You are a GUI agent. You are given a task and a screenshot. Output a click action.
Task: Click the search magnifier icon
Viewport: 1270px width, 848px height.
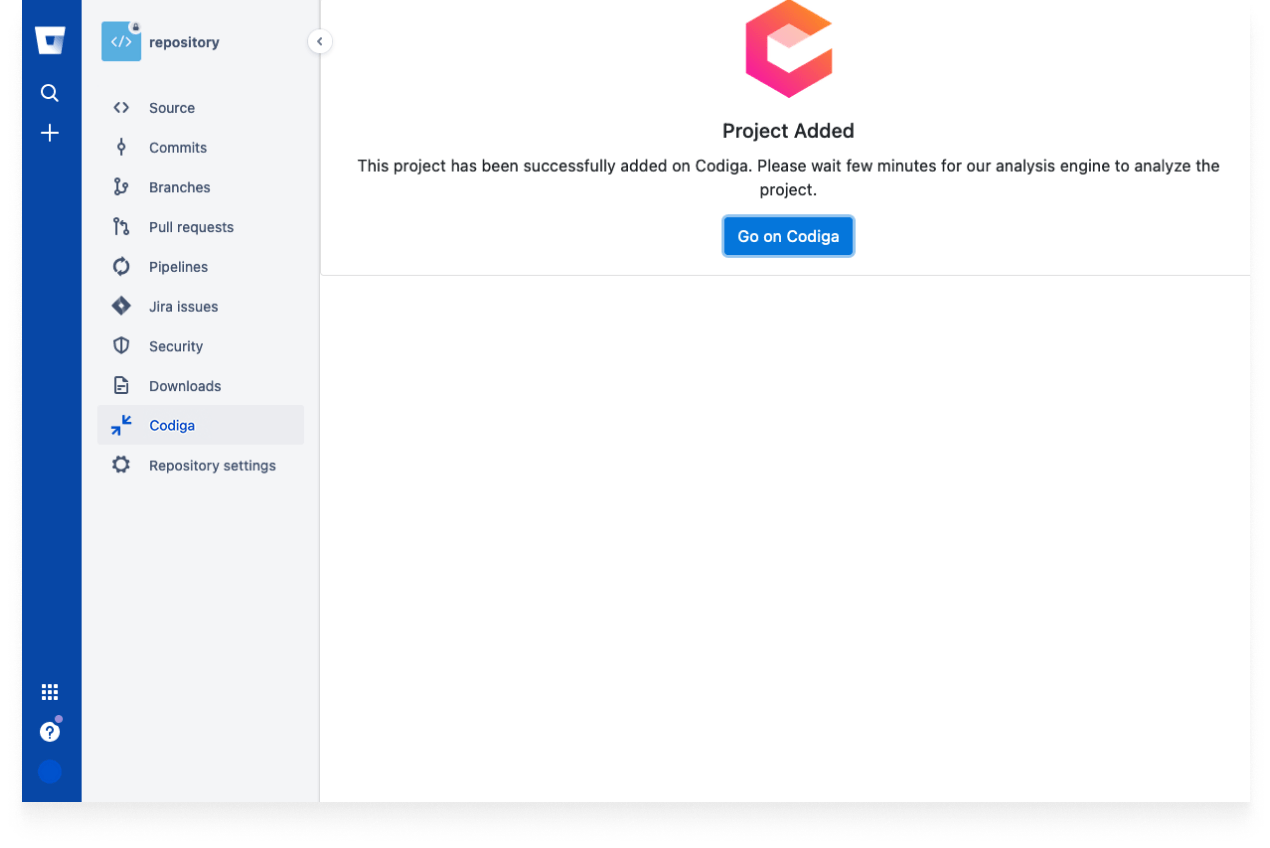[x=50, y=92]
